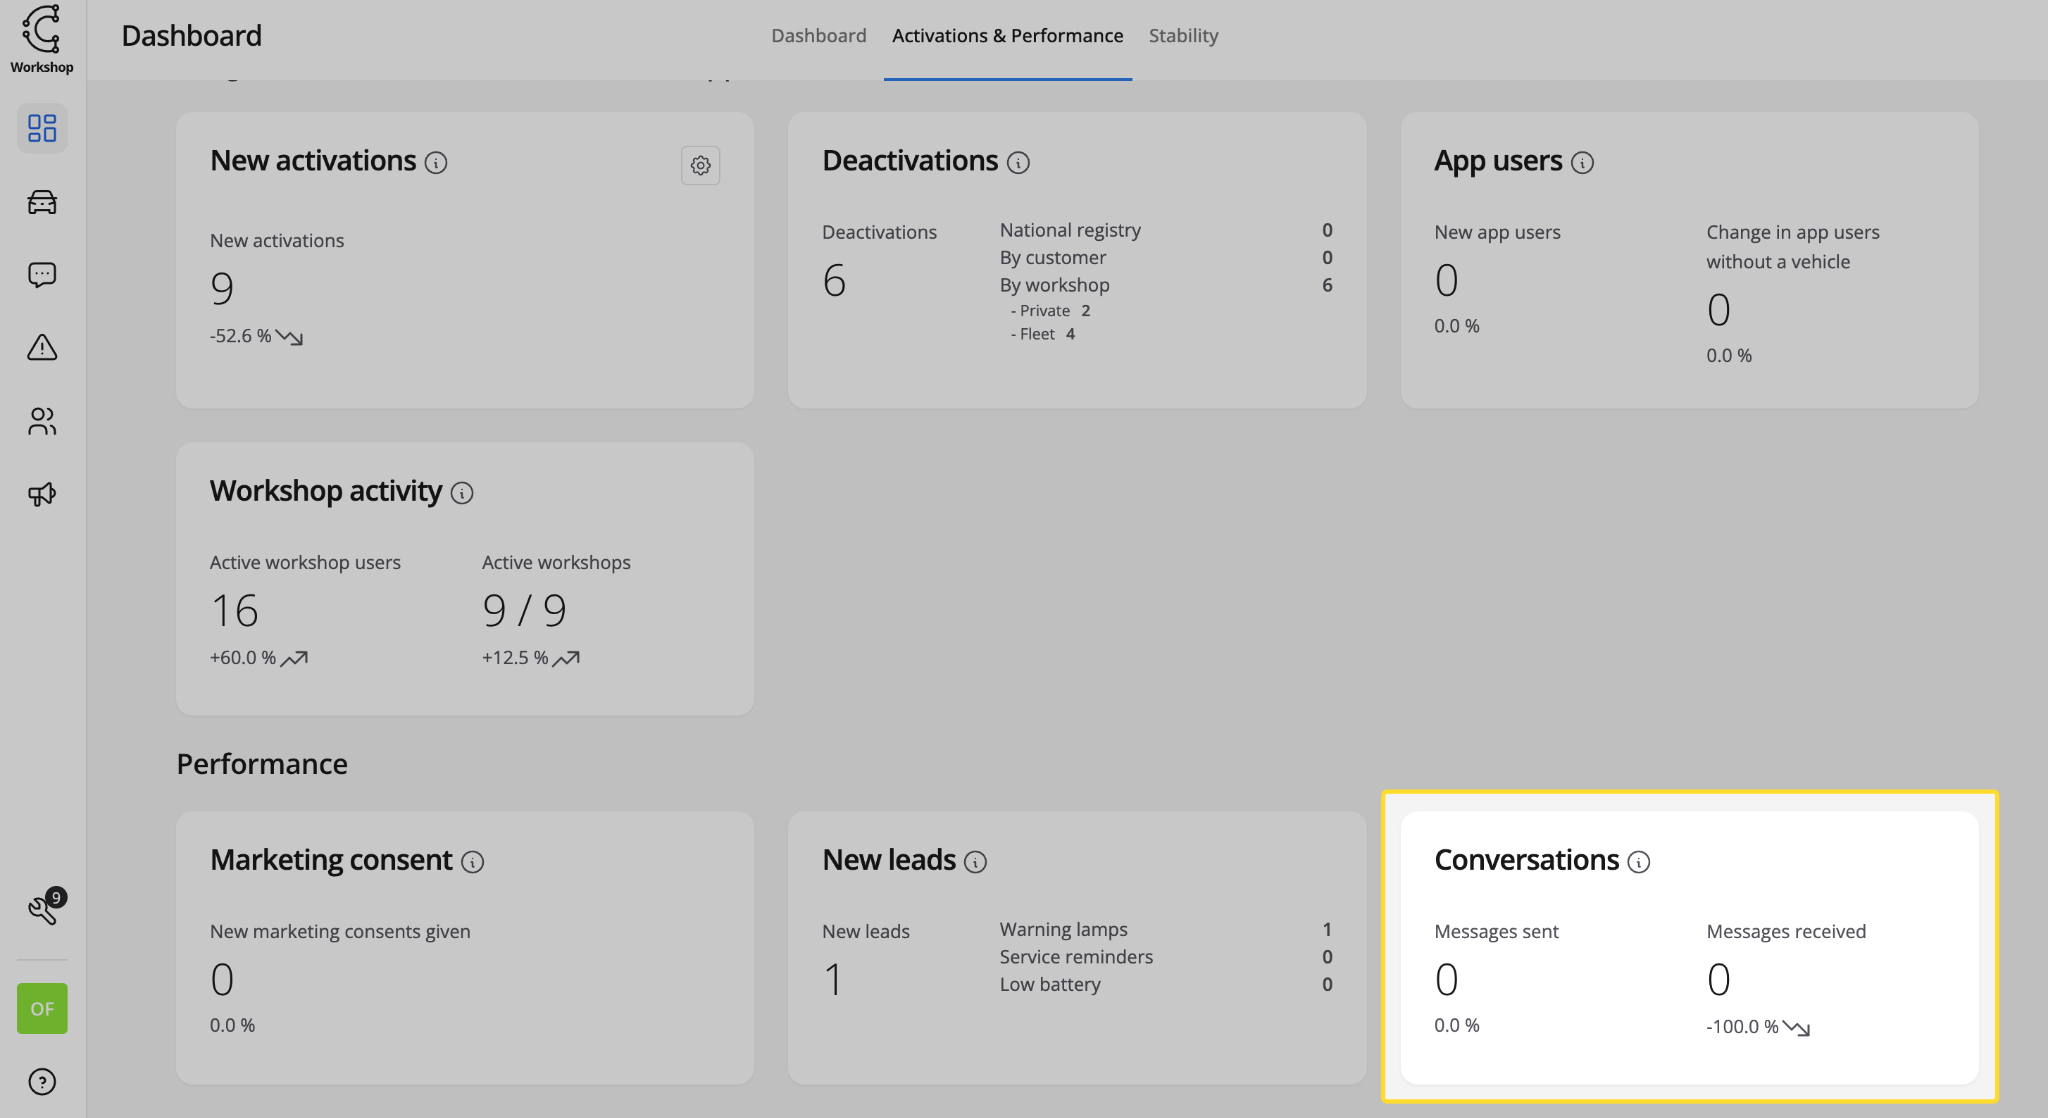Open the dashboard grid icon in sidebar

[42, 128]
